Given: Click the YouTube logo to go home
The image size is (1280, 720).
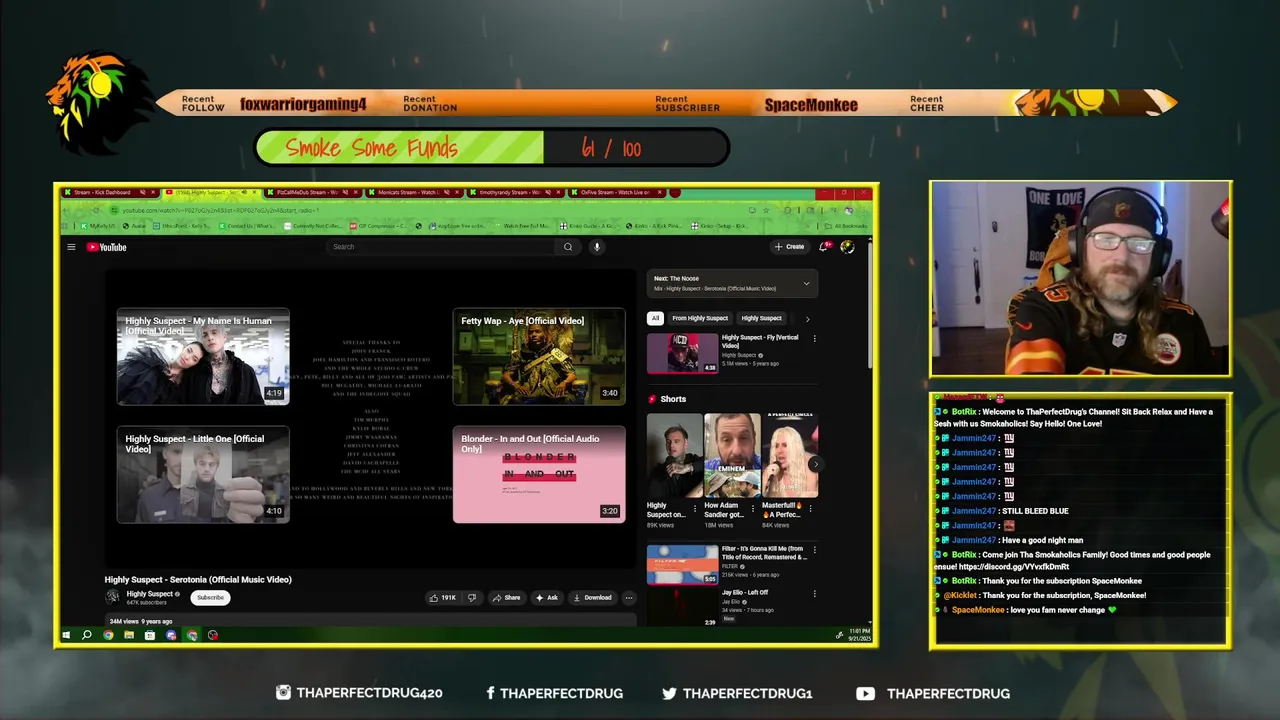Looking at the screenshot, I should coord(106,247).
